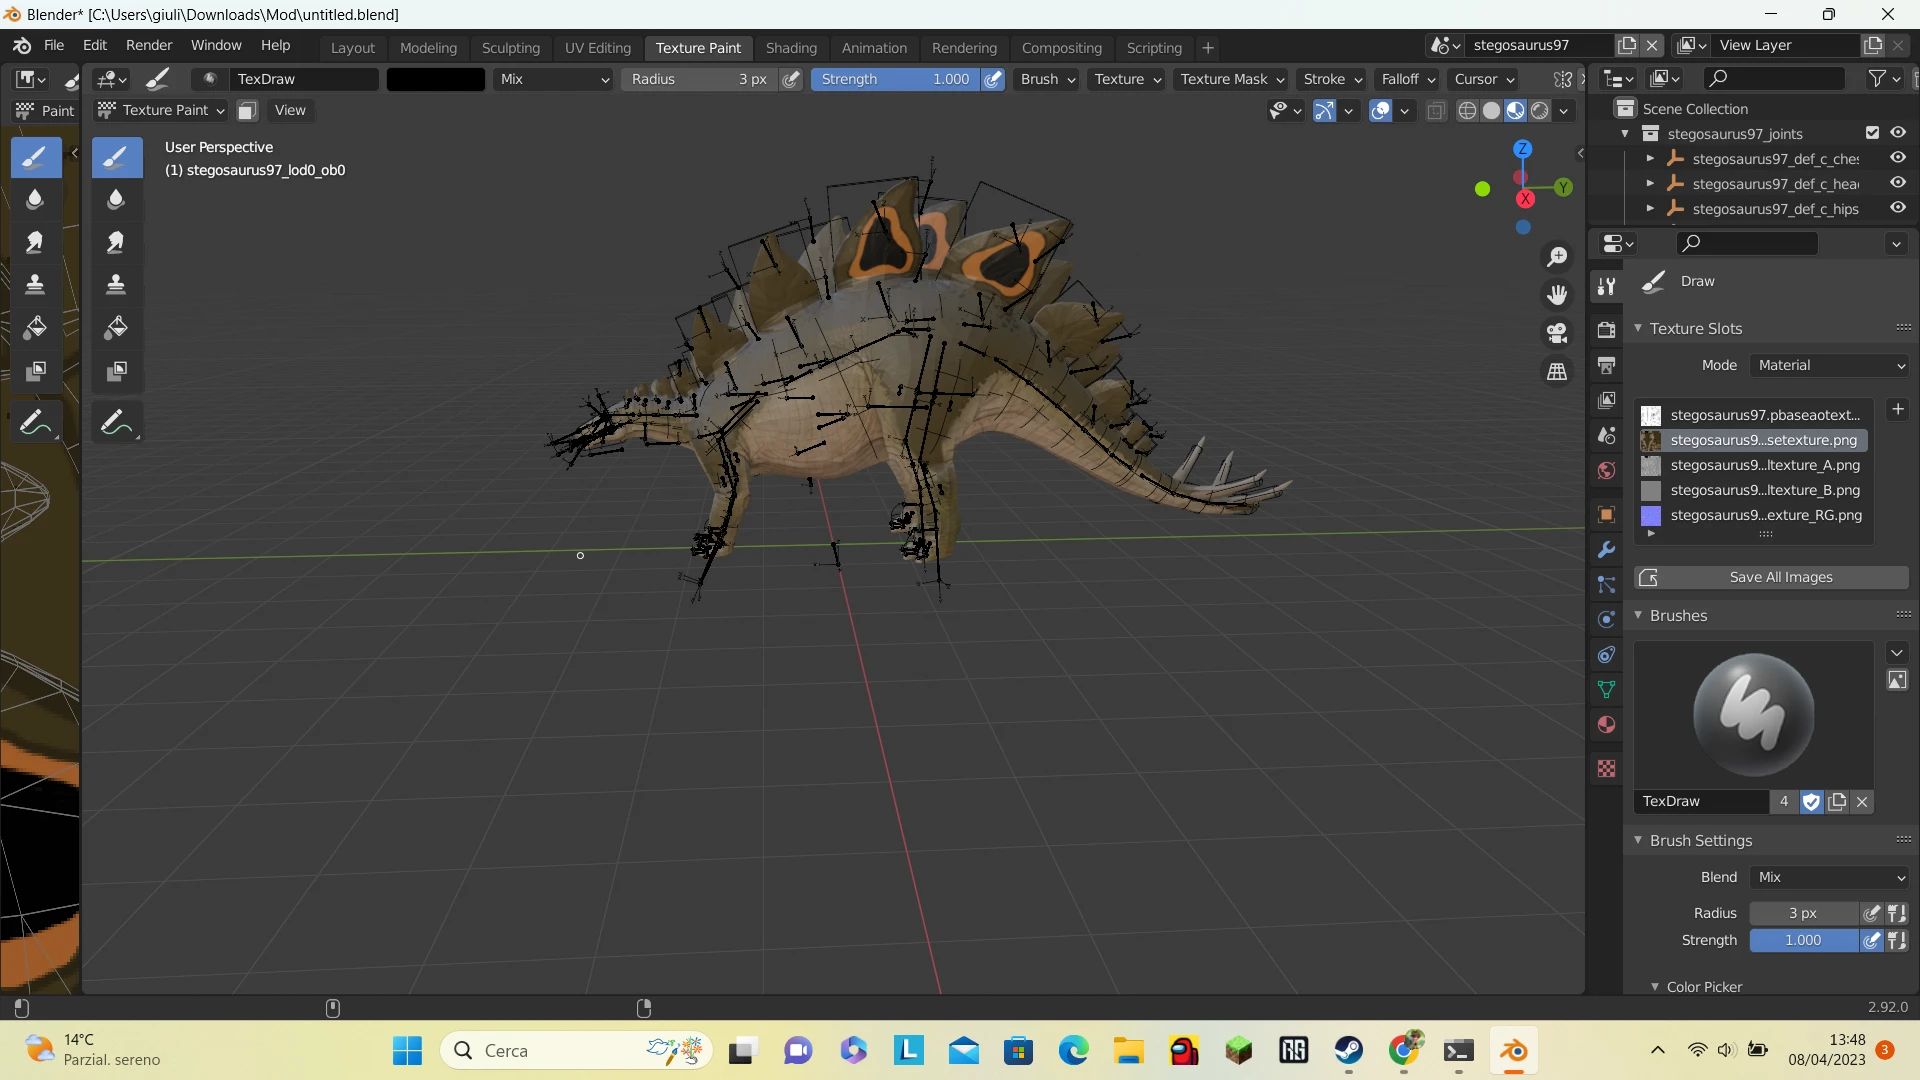1920x1080 pixels.
Task: Switch perspective/orthographic with the grid icon
Action: [x=1557, y=371]
